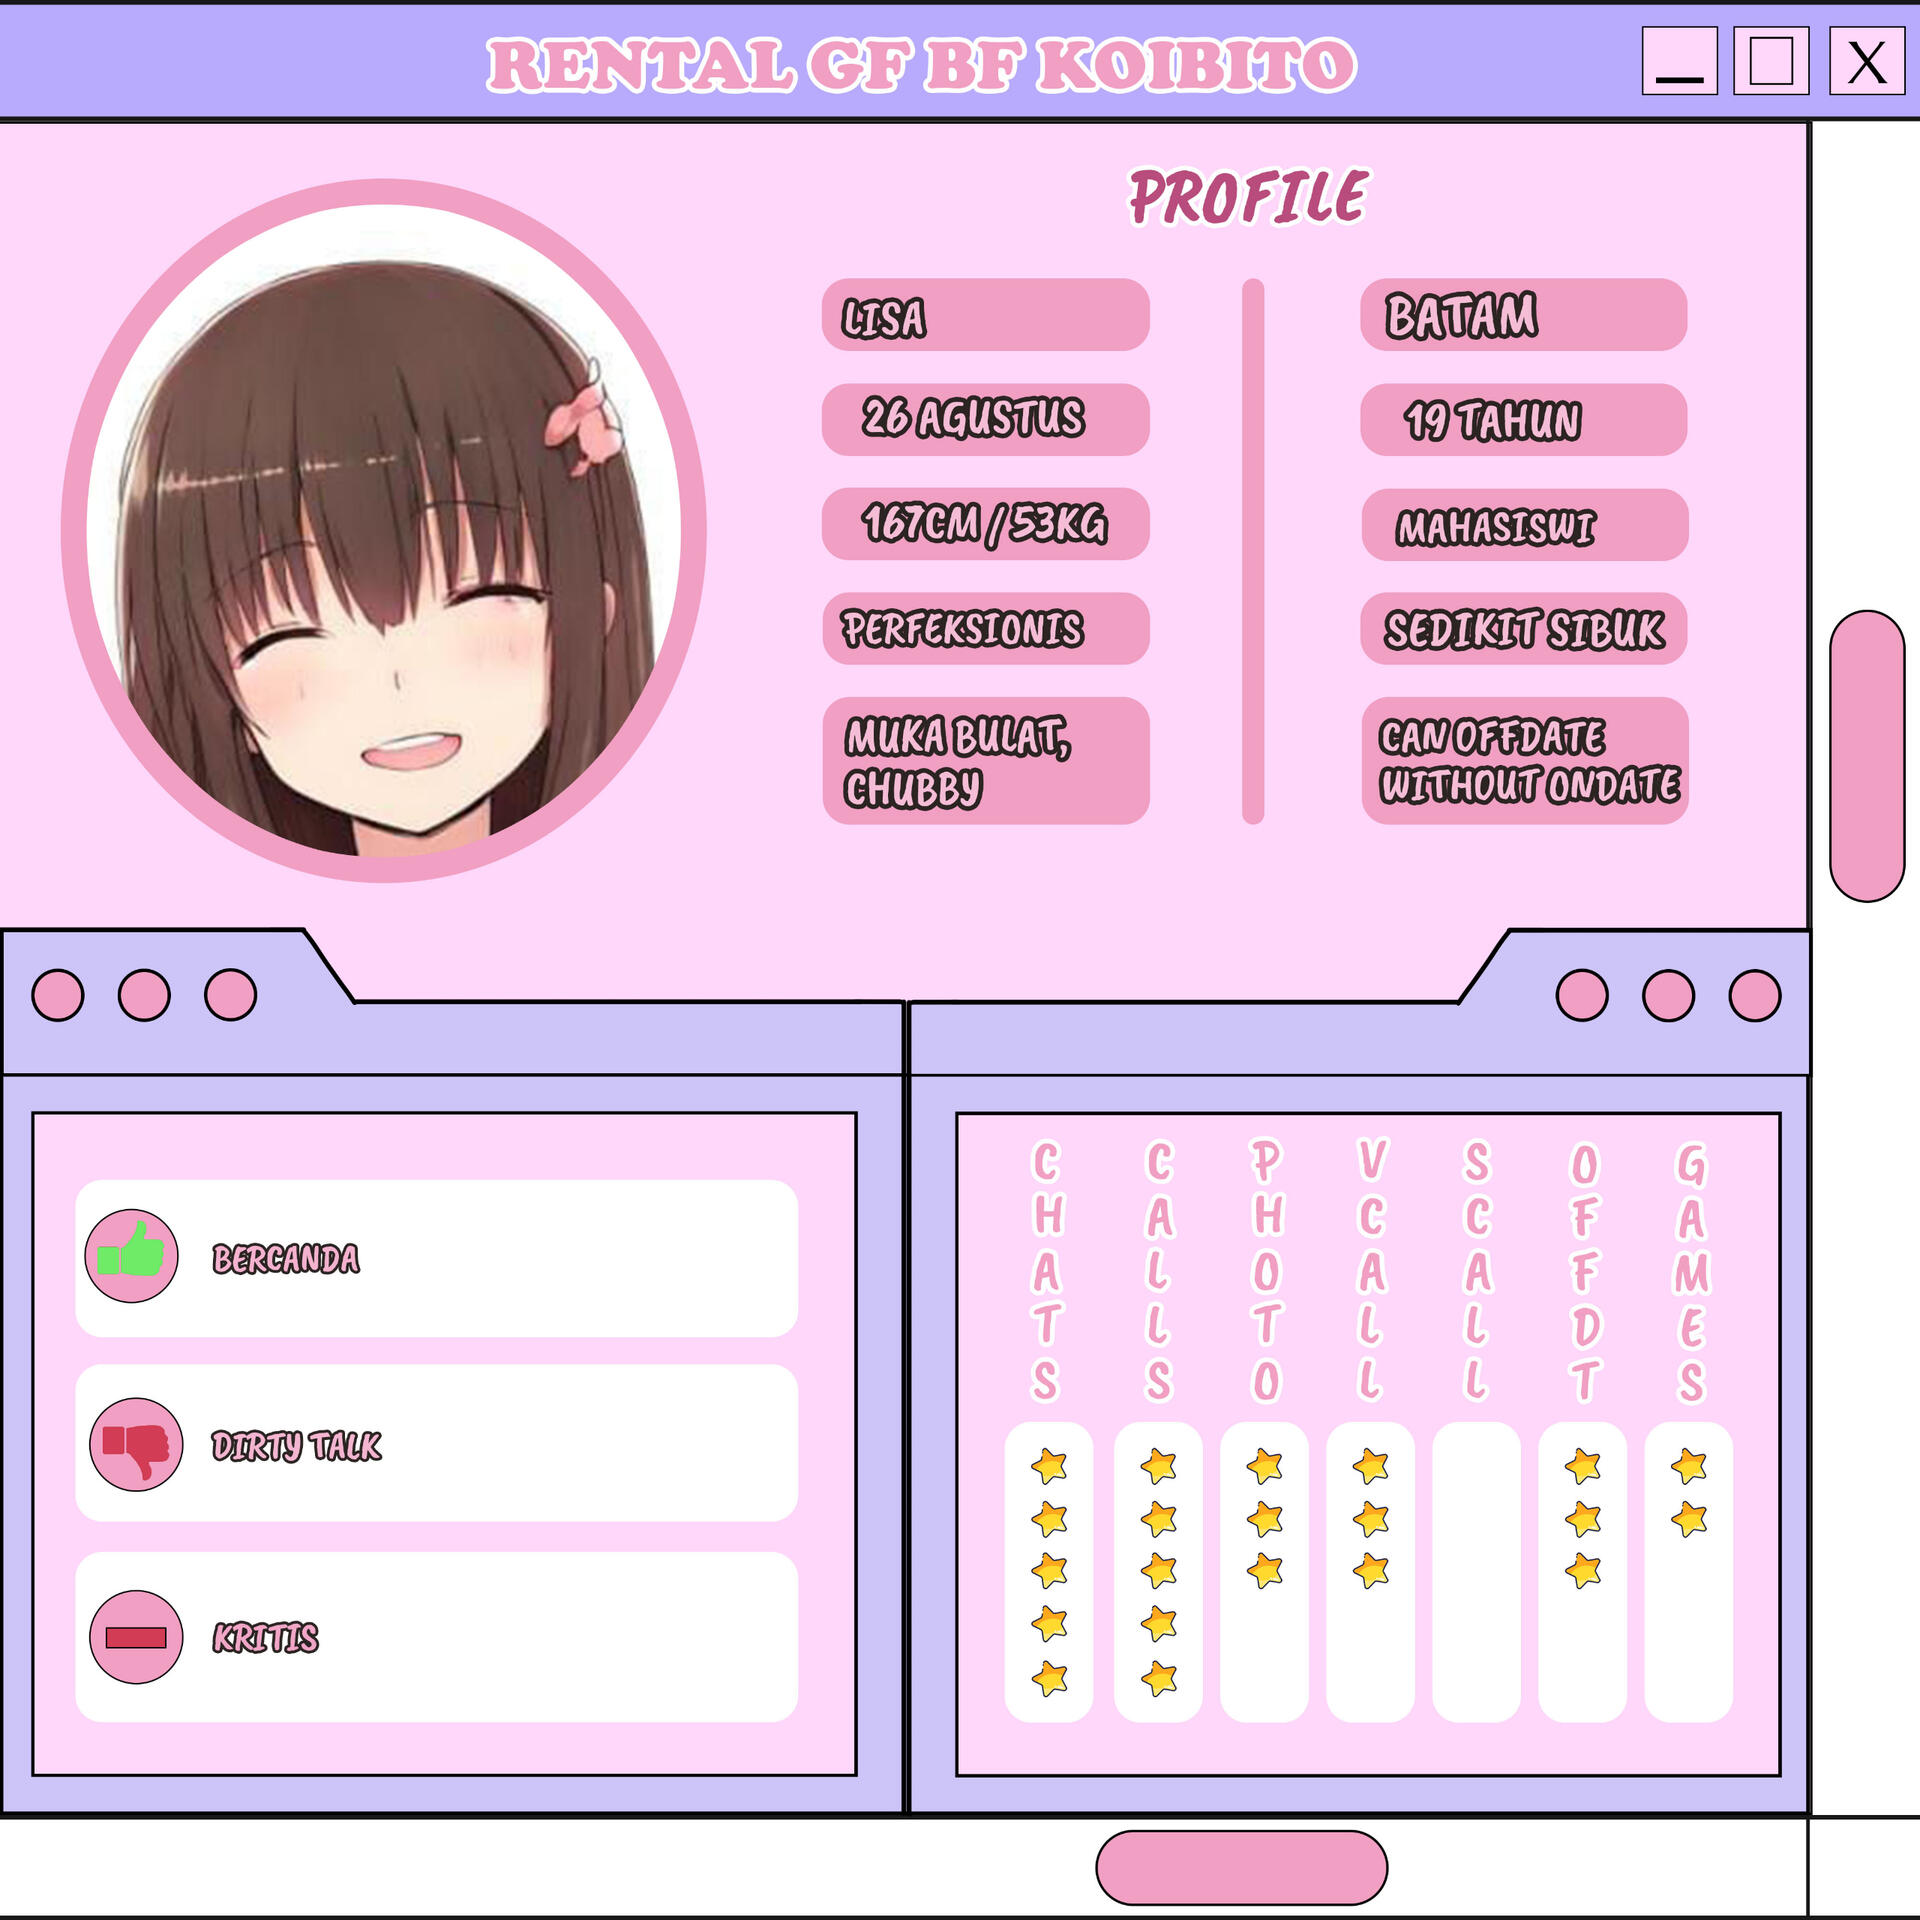Click the top star under Offdt column
The height and width of the screenshot is (1920, 1920).
(1583, 1467)
